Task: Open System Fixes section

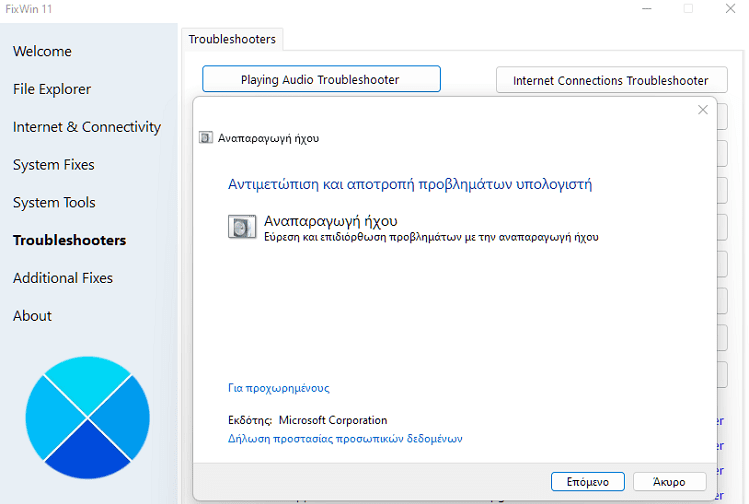Action: pyautogui.click(x=54, y=165)
